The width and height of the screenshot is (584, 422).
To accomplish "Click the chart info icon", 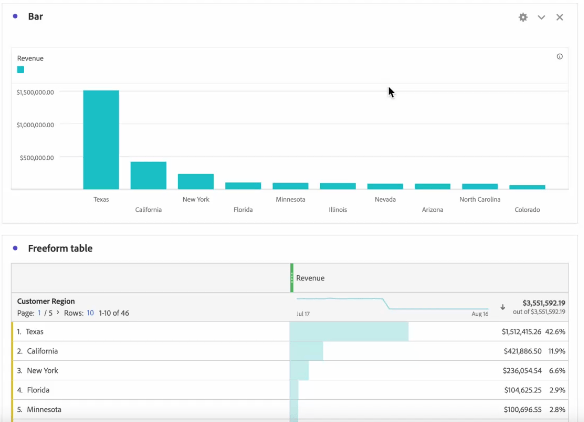I will point(559,57).
